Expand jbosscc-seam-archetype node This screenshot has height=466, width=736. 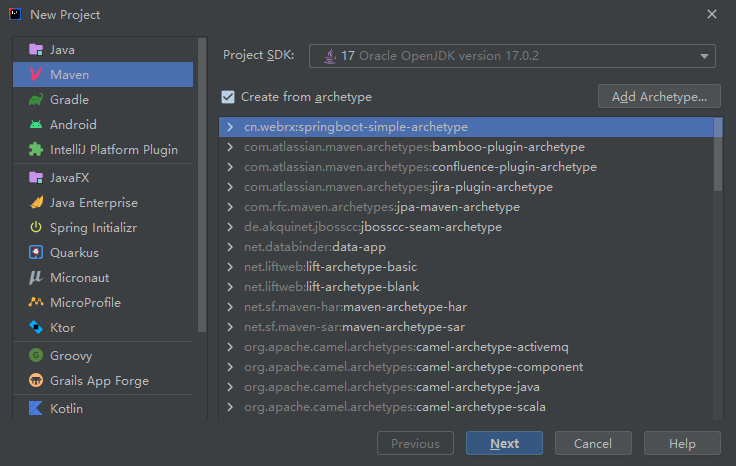click(230, 227)
